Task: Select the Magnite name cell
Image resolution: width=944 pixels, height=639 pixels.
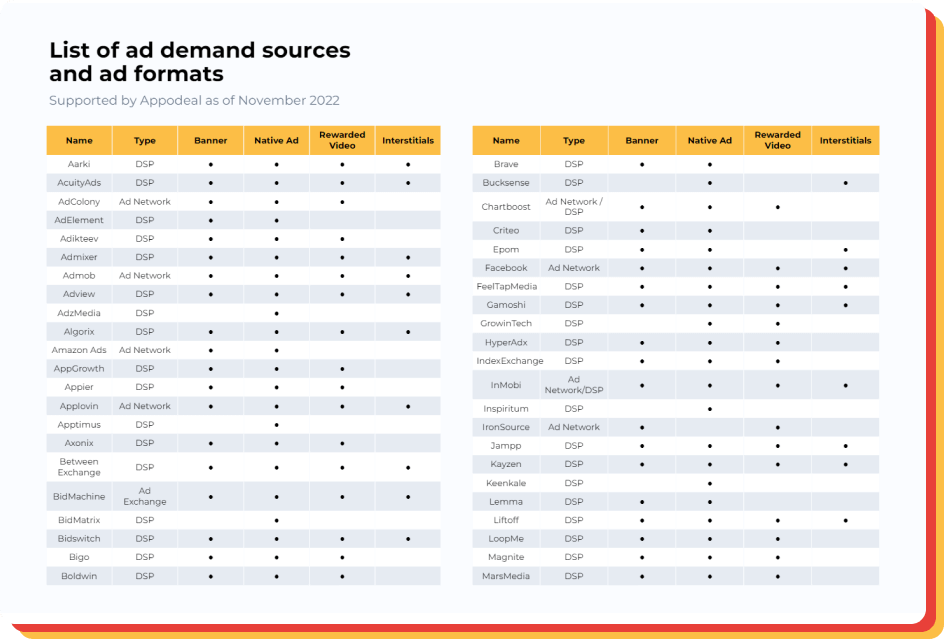Action: point(506,558)
